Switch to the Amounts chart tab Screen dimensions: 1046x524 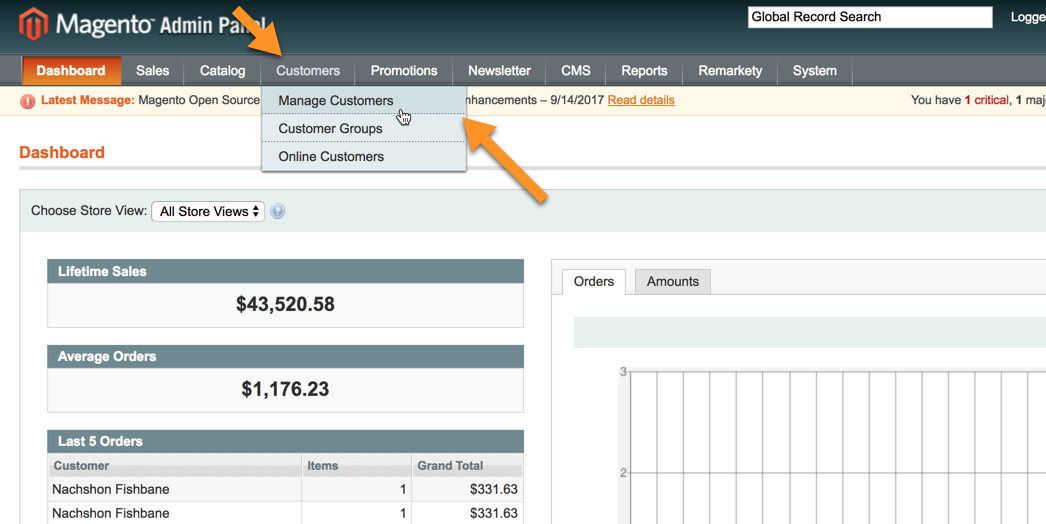[x=672, y=282]
